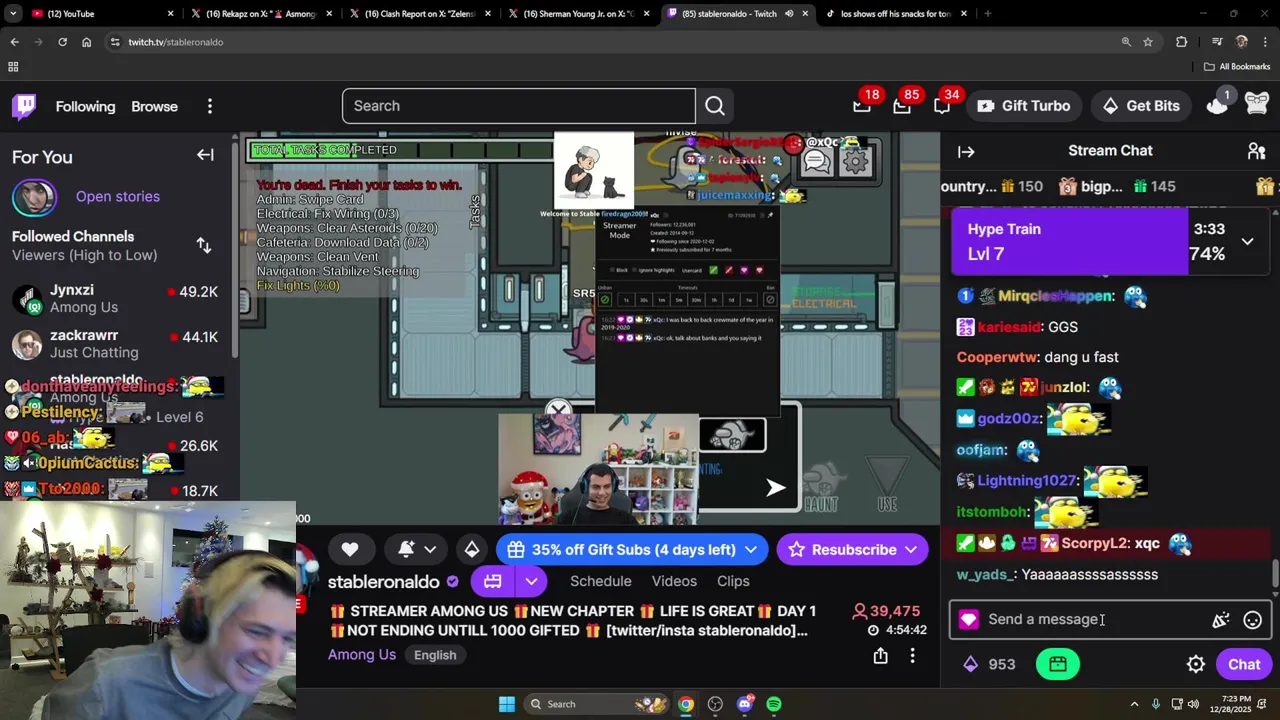Click the Gift Turbo button
Screen dimensions: 1280x720
(x=1023, y=106)
